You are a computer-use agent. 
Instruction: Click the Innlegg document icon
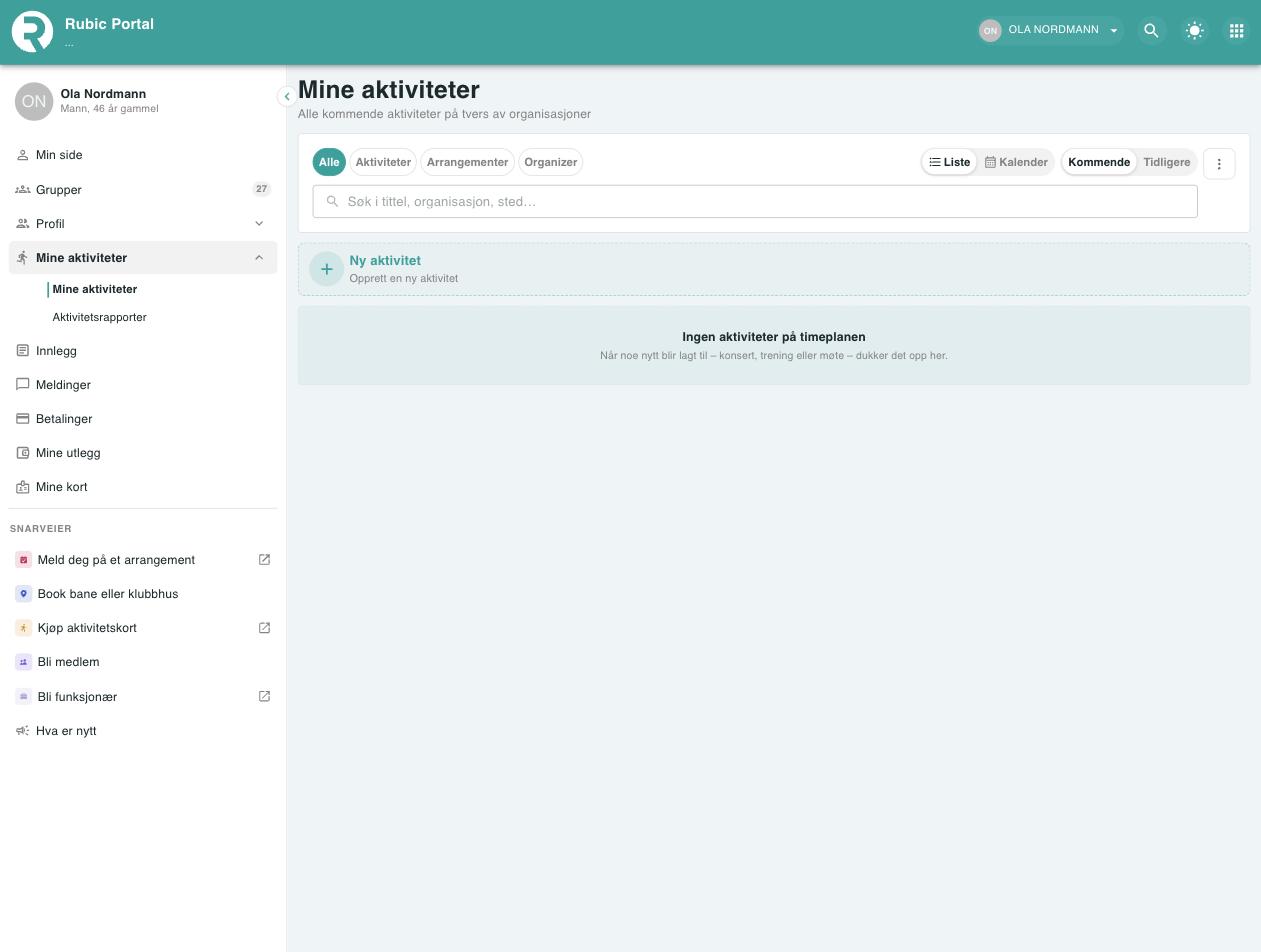click(x=23, y=351)
